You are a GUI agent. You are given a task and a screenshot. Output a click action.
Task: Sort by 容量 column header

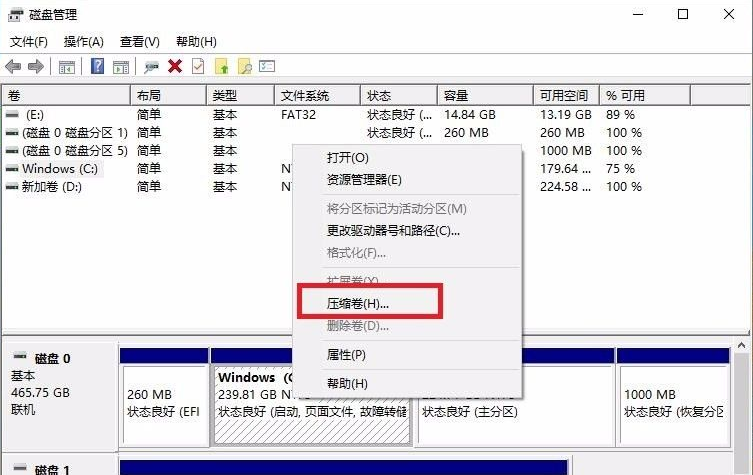pos(456,96)
